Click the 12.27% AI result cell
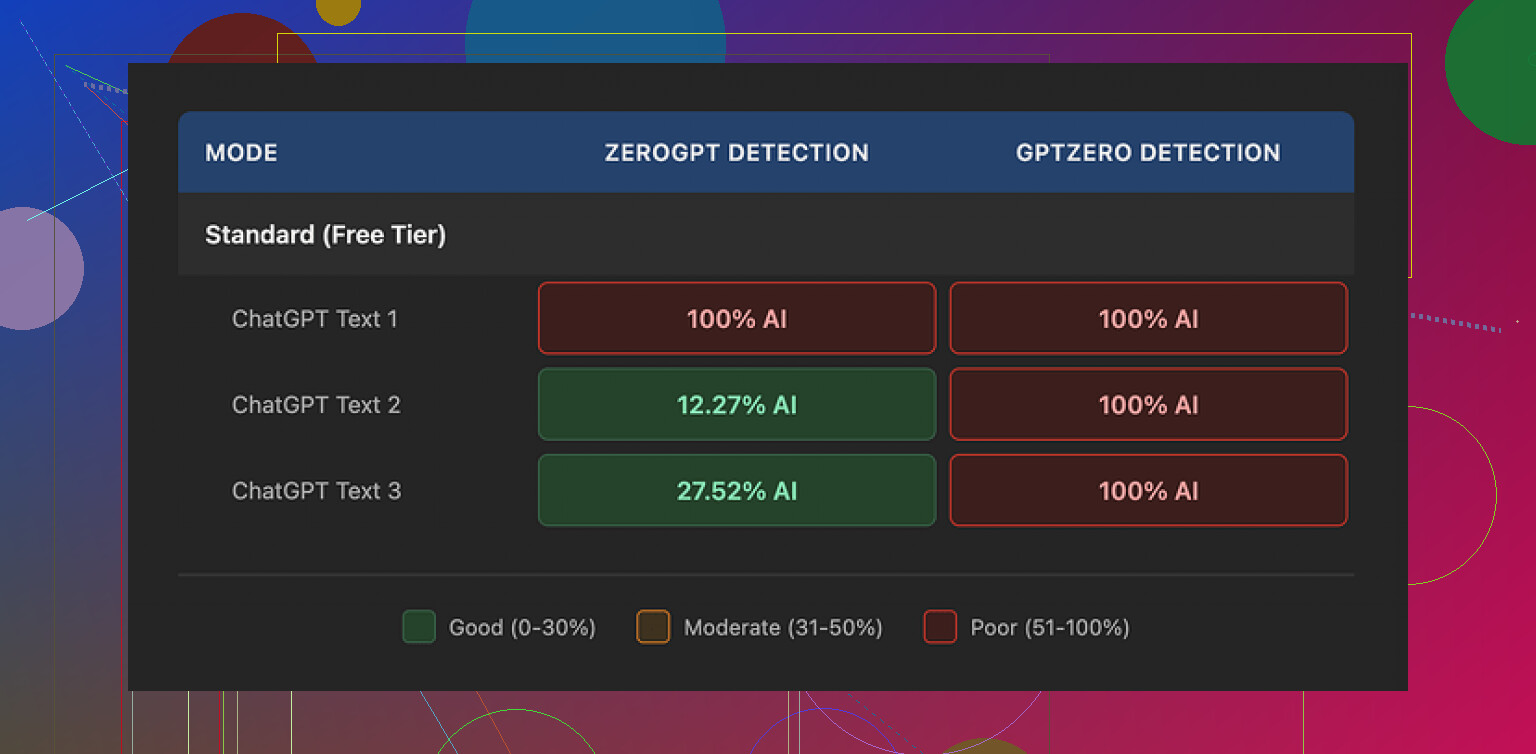 coord(737,405)
